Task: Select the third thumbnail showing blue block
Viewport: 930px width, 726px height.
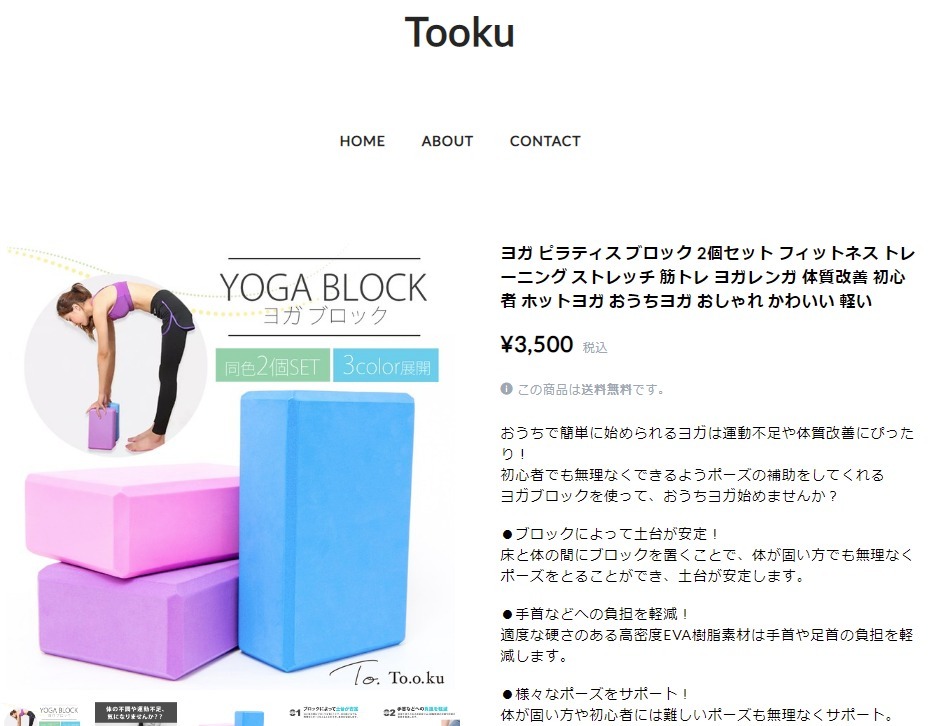Action: tap(230, 716)
